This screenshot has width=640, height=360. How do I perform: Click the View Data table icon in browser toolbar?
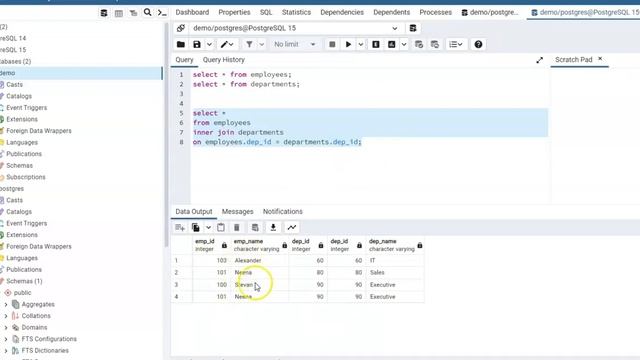coord(119,13)
